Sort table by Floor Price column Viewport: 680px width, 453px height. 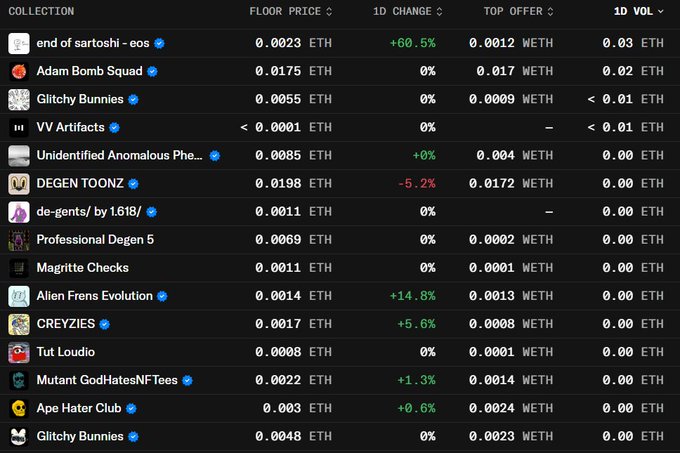[x=291, y=11]
